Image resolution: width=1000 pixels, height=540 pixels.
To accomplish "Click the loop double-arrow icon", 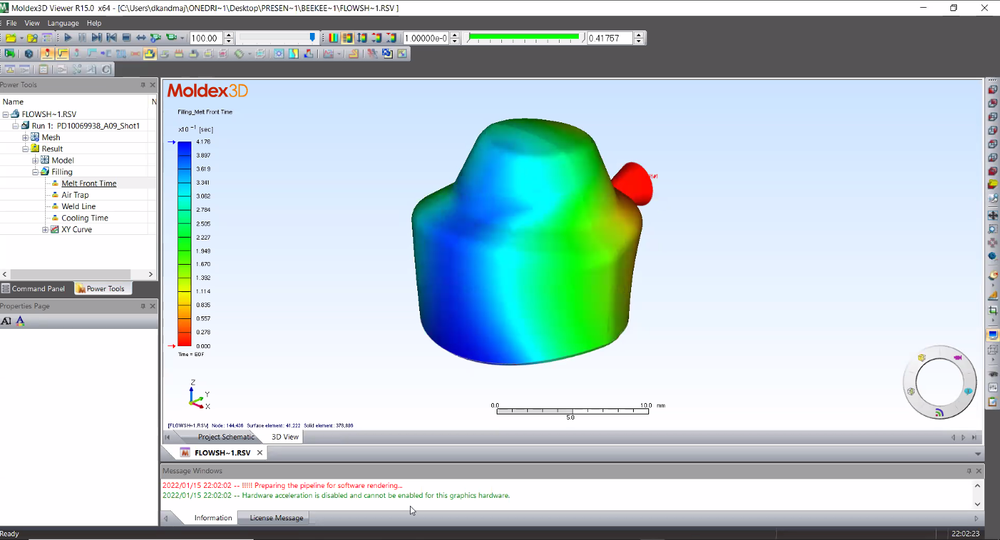I will 141,38.
